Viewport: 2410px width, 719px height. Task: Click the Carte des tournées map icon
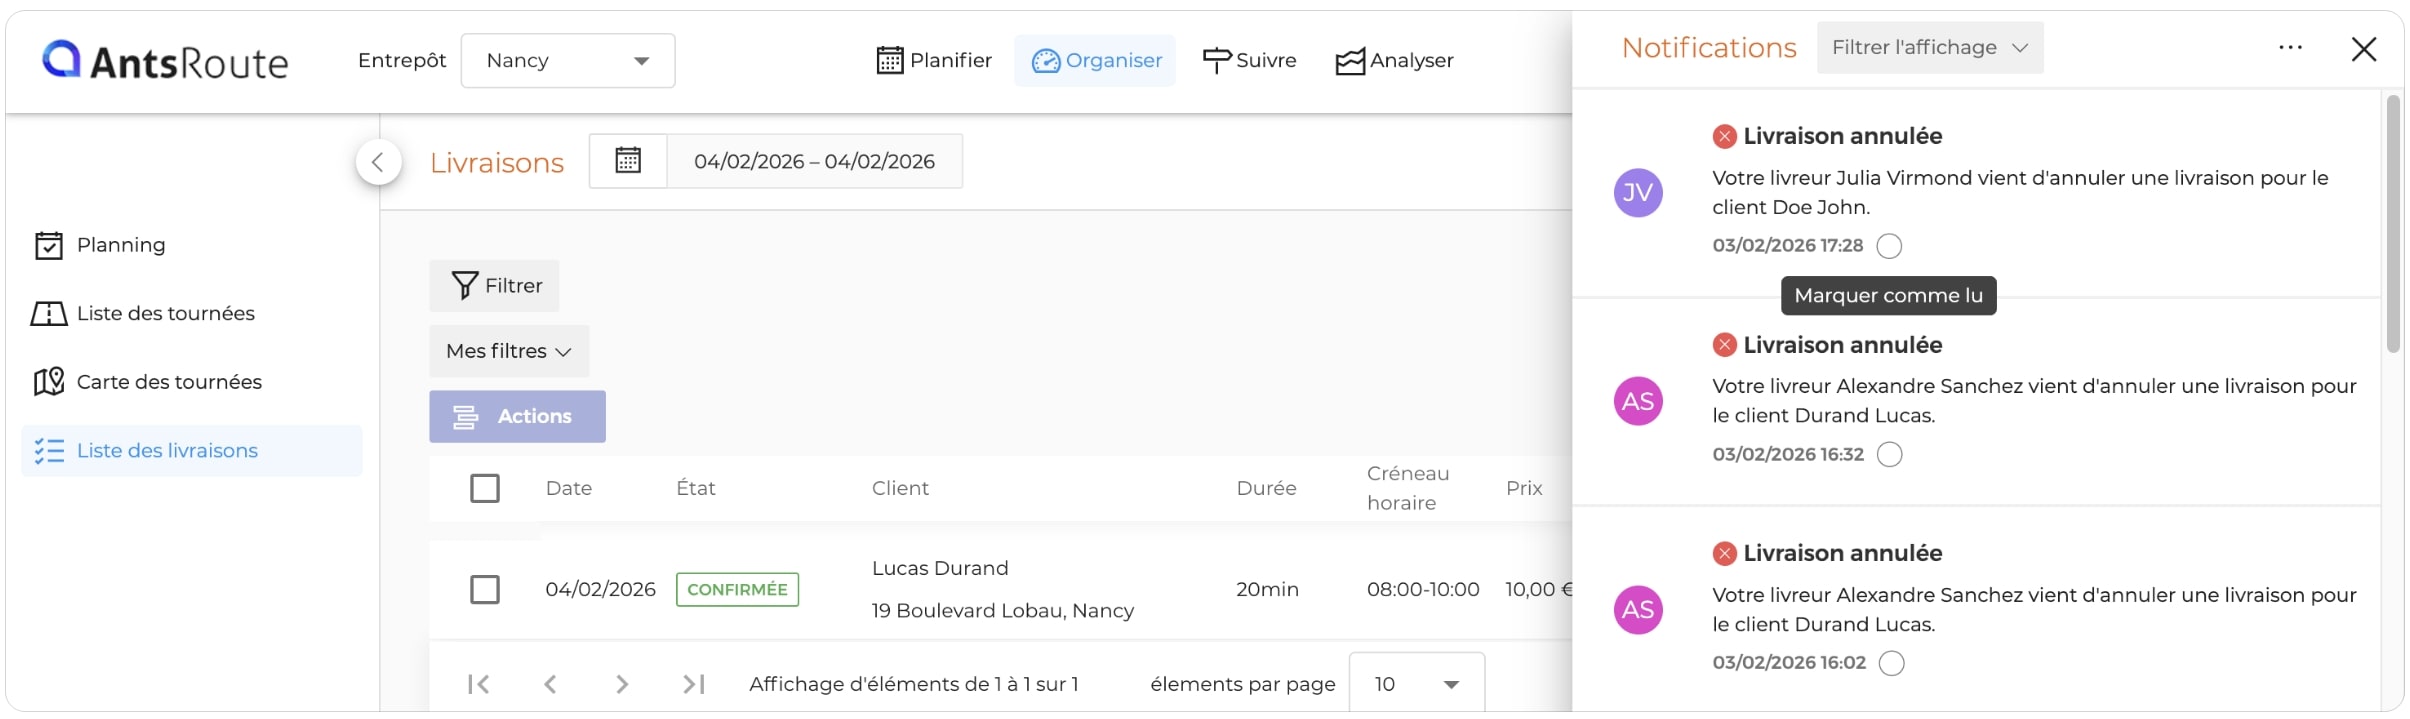(49, 382)
